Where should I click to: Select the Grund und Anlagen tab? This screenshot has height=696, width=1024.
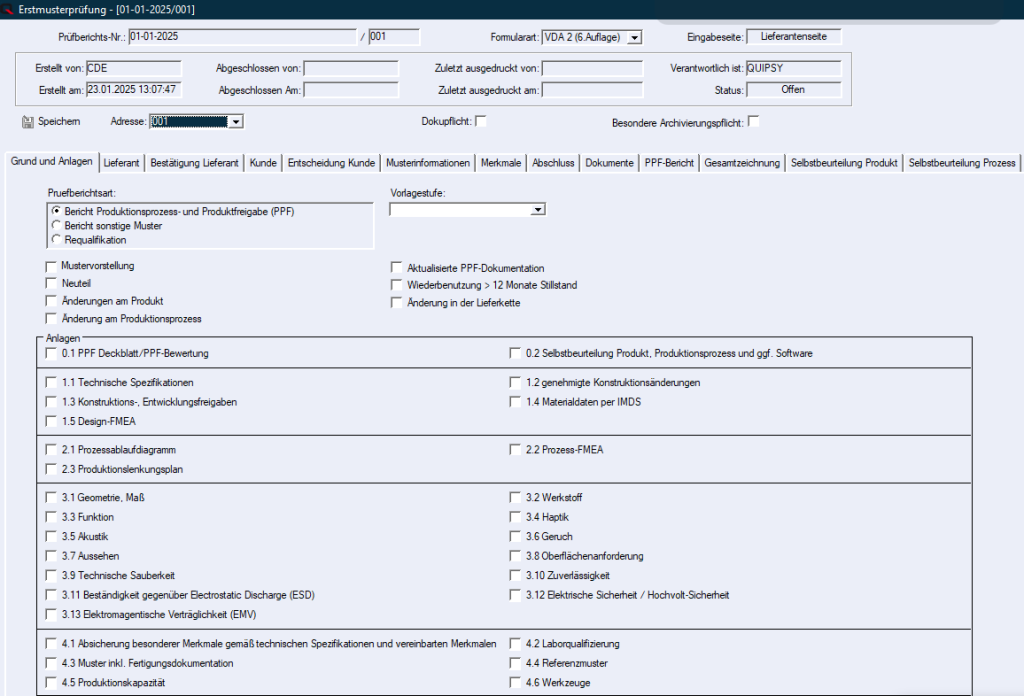(52, 161)
